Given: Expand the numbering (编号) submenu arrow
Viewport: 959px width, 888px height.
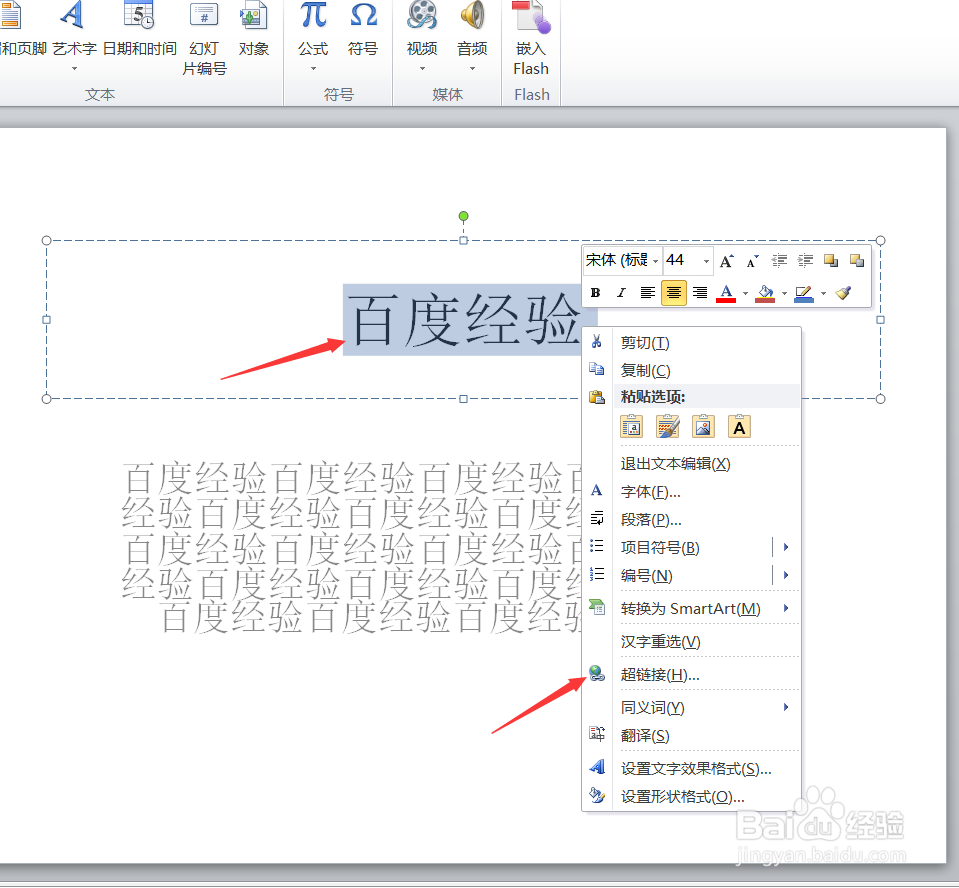Looking at the screenshot, I should (786, 575).
